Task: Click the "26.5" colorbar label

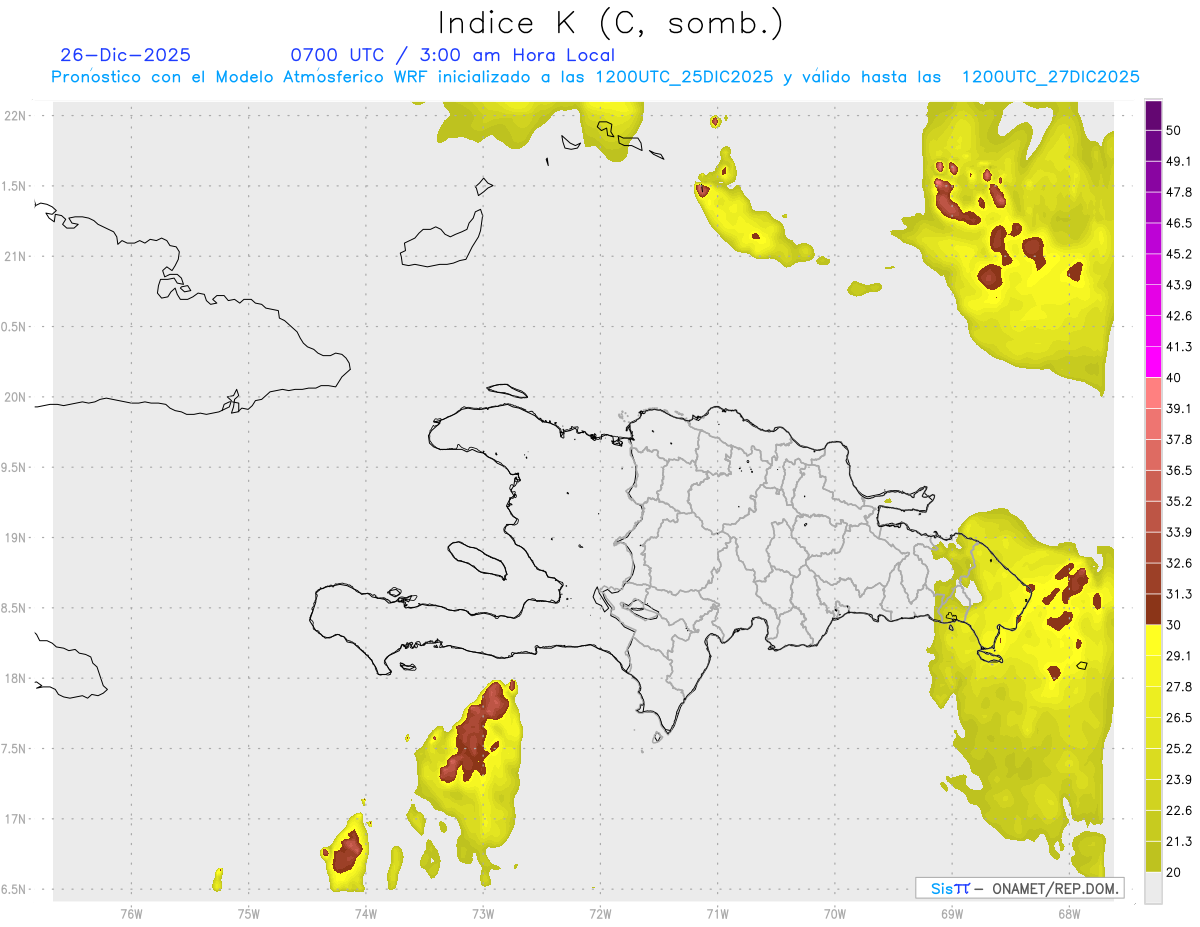Action: [1179, 717]
